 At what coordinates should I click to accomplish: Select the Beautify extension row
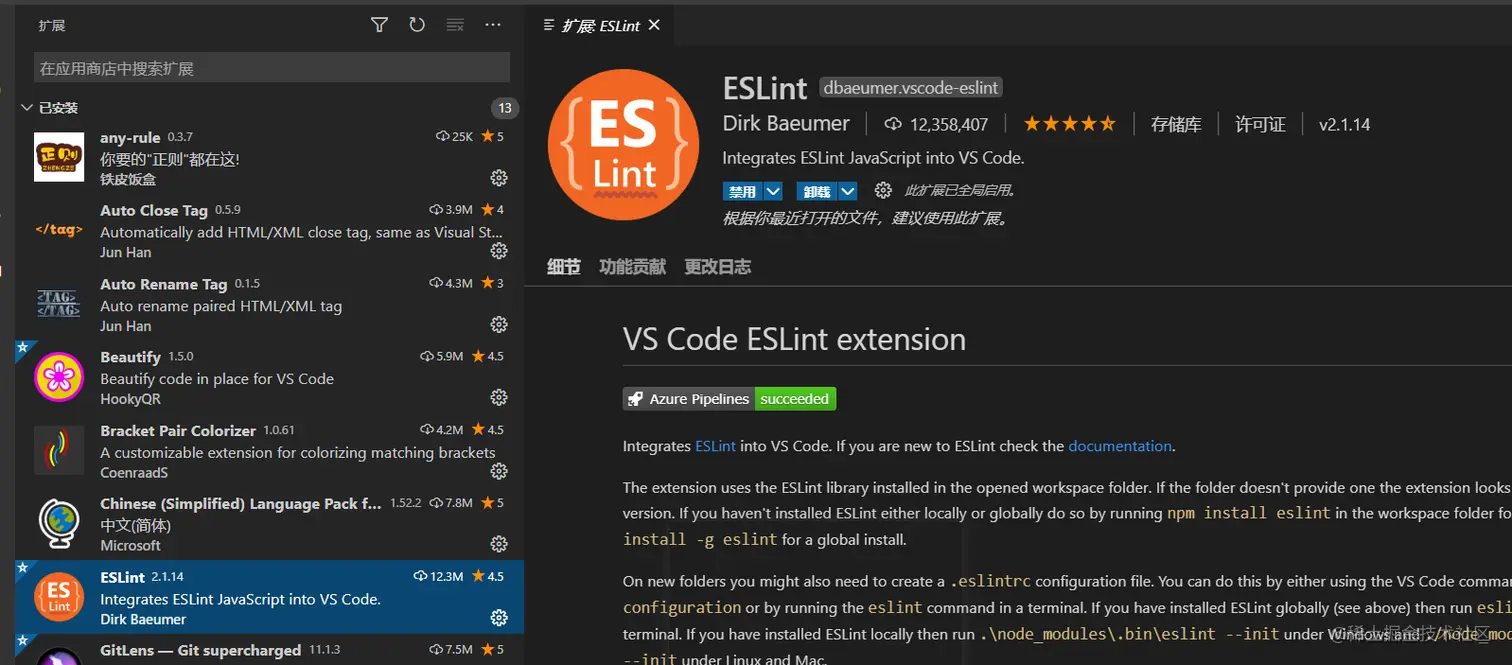click(269, 377)
